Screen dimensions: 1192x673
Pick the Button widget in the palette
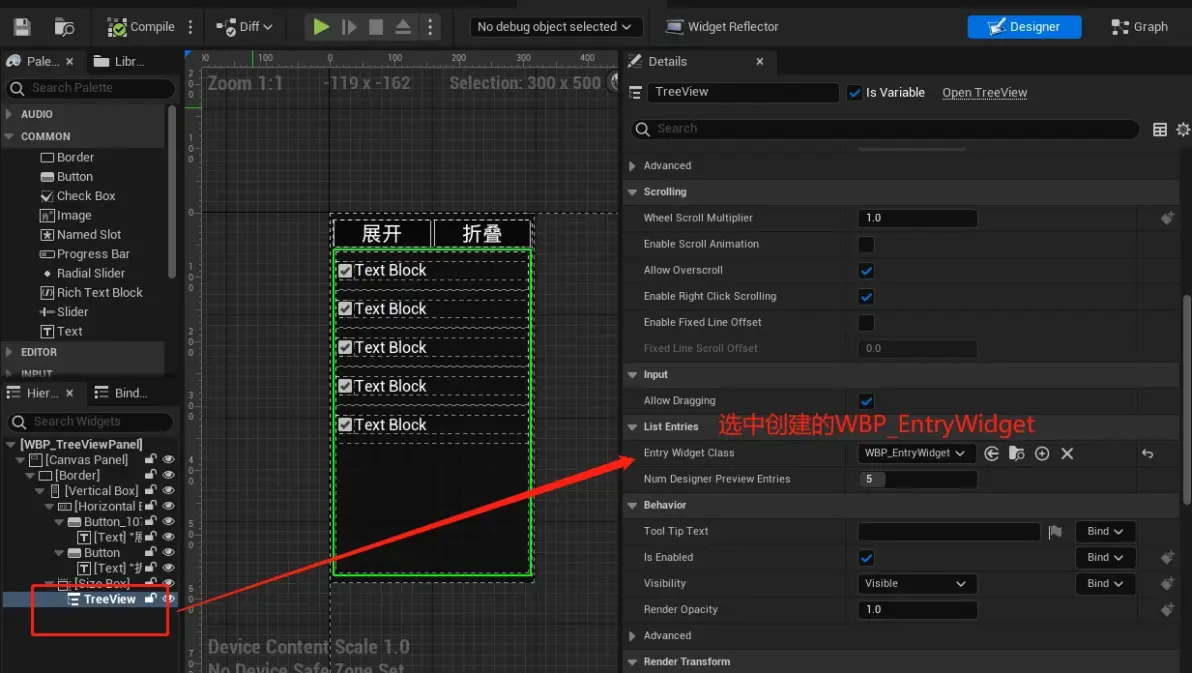click(66, 176)
